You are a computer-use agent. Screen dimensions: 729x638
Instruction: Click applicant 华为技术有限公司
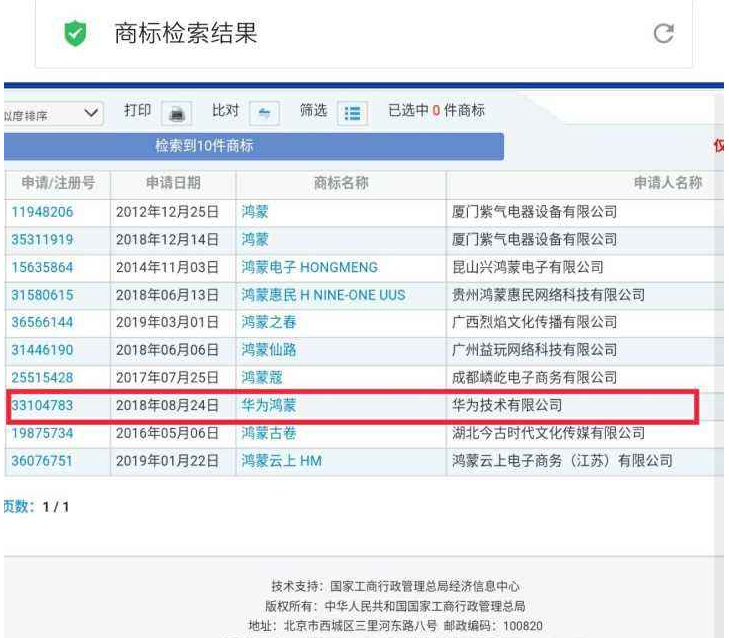[x=507, y=405]
